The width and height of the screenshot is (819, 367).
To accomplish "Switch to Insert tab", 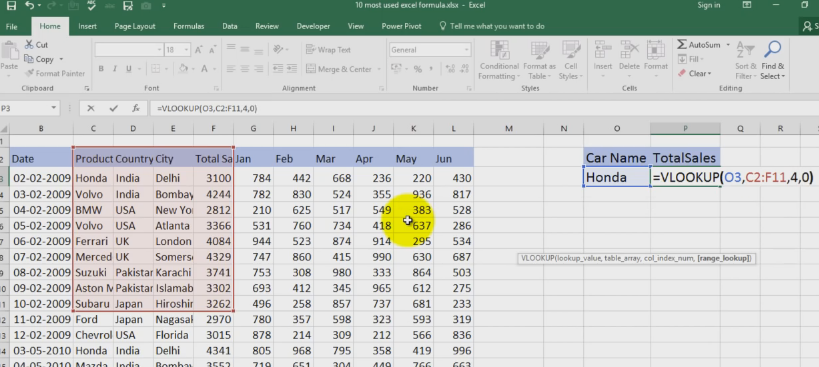I will 87,26.
